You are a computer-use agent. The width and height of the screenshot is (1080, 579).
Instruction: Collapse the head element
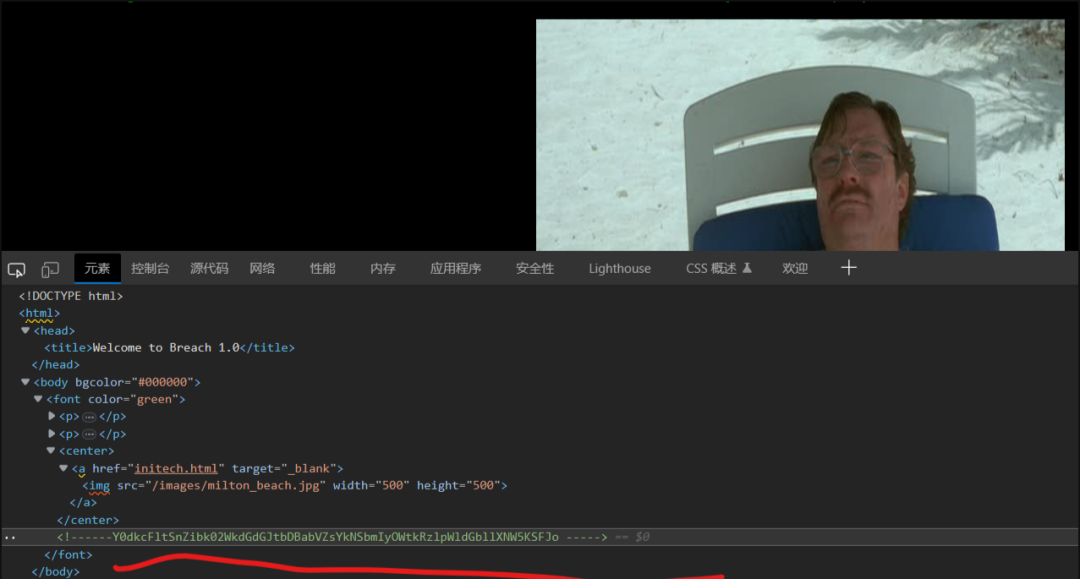point(25,330)
